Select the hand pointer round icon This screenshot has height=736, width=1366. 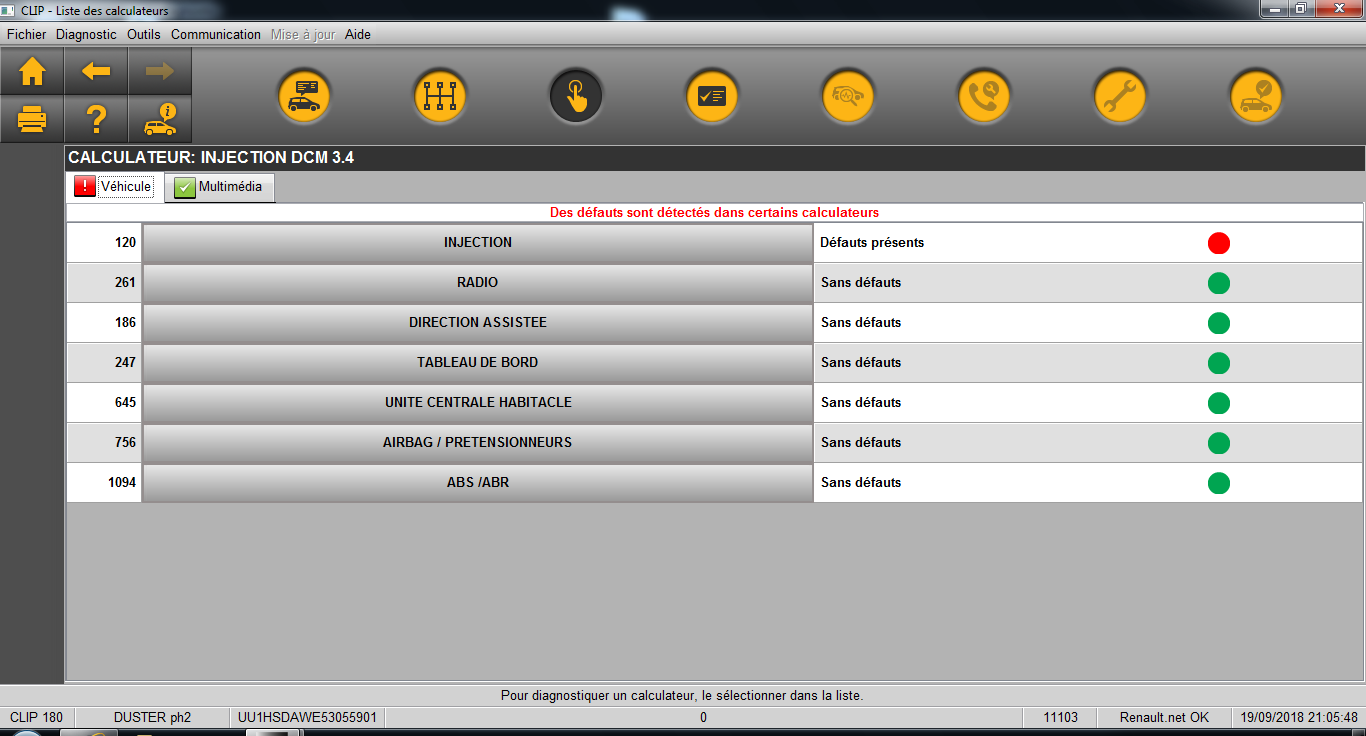coord(576,97)
